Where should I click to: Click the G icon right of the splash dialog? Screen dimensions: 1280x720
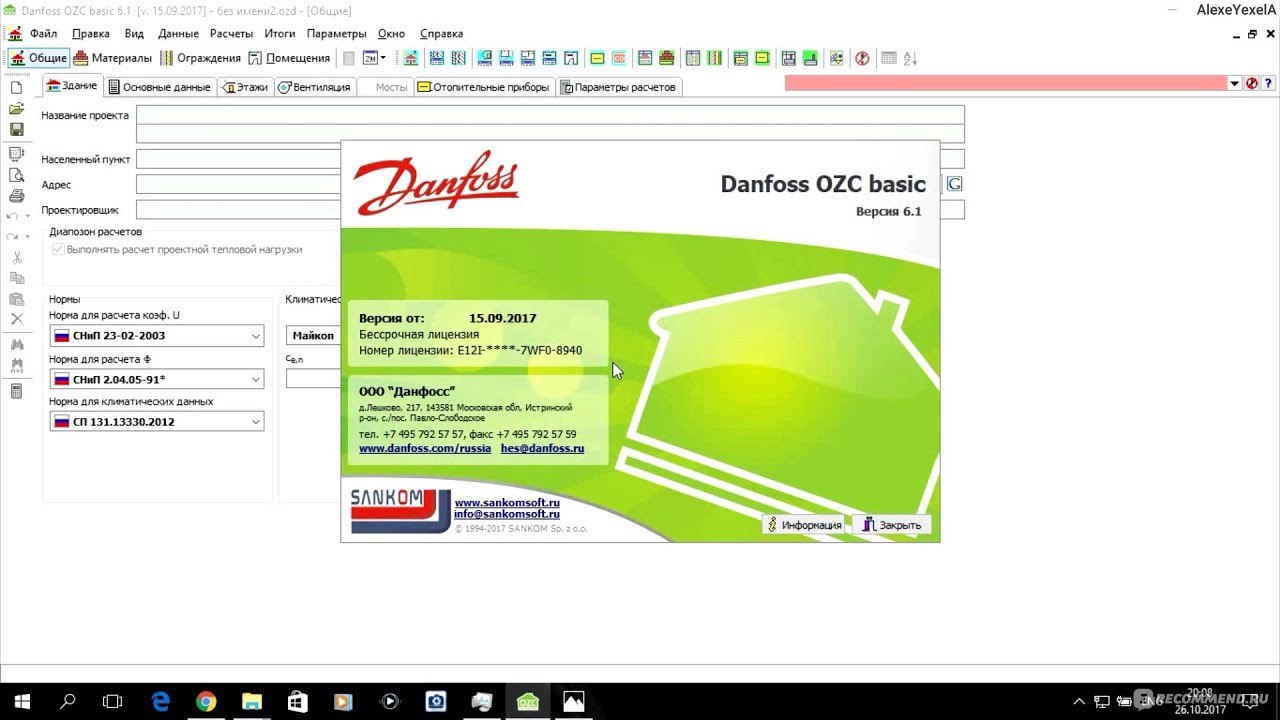coord(955,184)
